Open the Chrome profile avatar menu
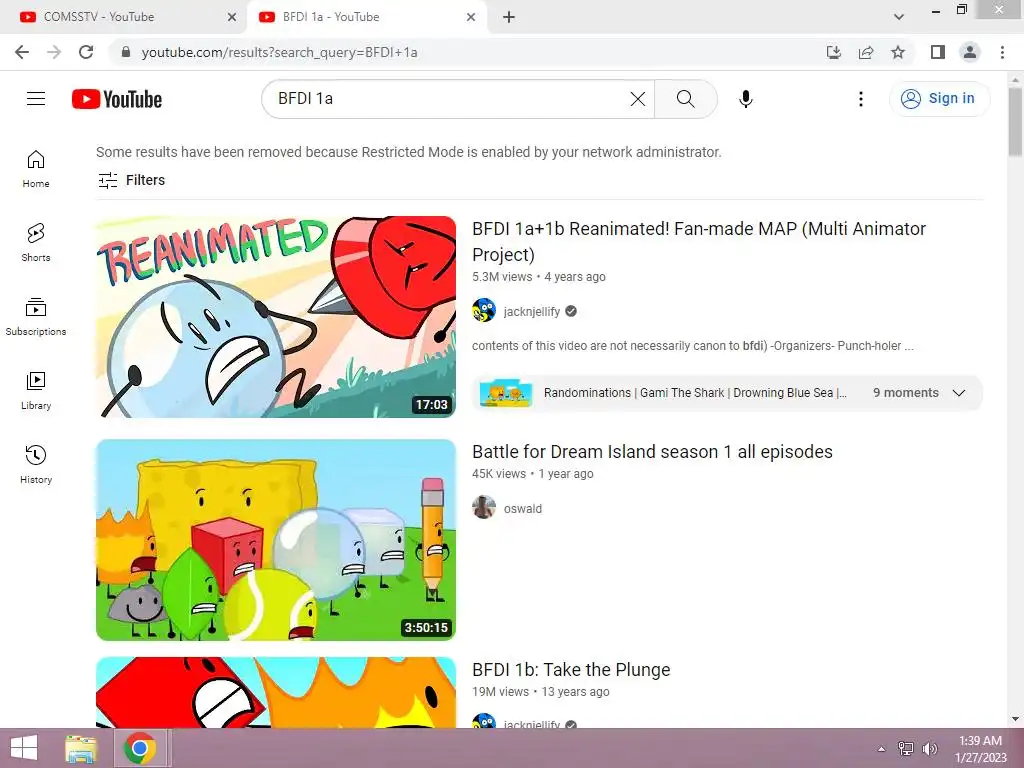Image resolution: width=1024 pixels, height=768 pixels. point(970,52)
